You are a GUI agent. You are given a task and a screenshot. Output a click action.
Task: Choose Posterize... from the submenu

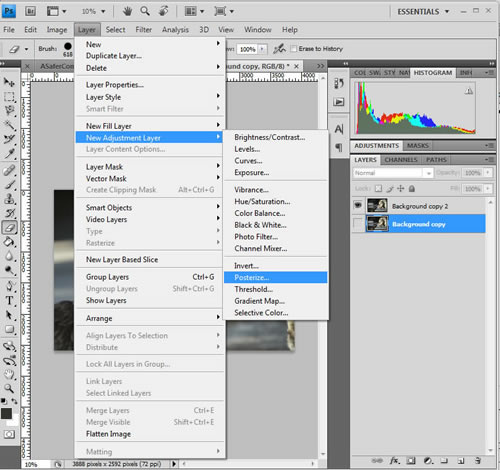pyautogui.click(x=276, y=277)
